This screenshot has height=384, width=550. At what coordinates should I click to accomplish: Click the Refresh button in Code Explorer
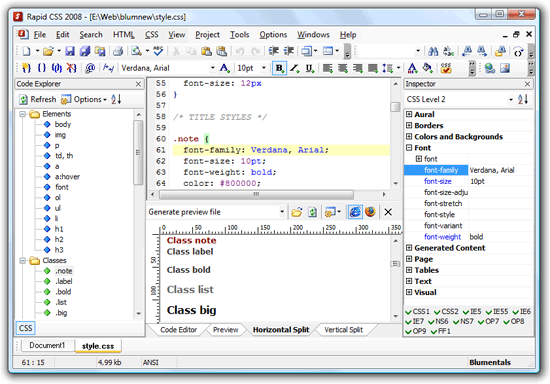click(38, 99)
